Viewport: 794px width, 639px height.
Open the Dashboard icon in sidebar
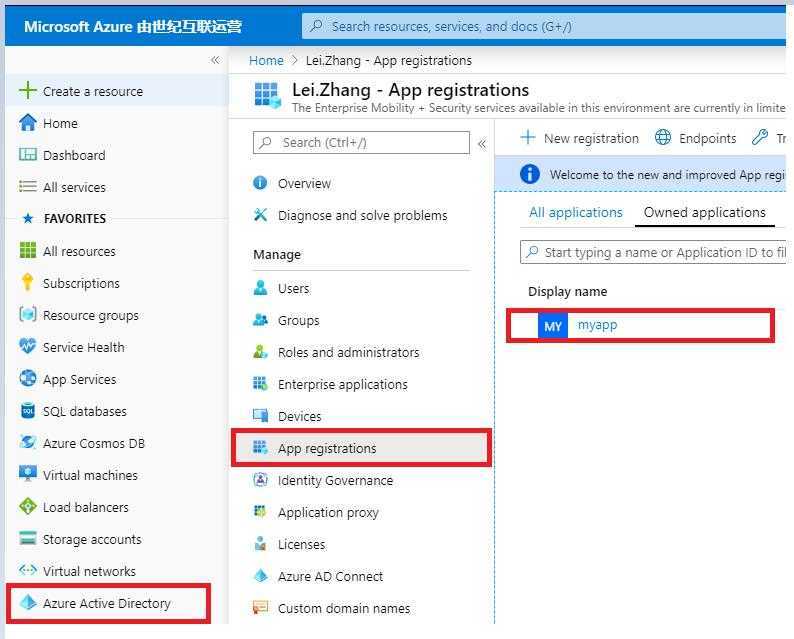point(27,154)
